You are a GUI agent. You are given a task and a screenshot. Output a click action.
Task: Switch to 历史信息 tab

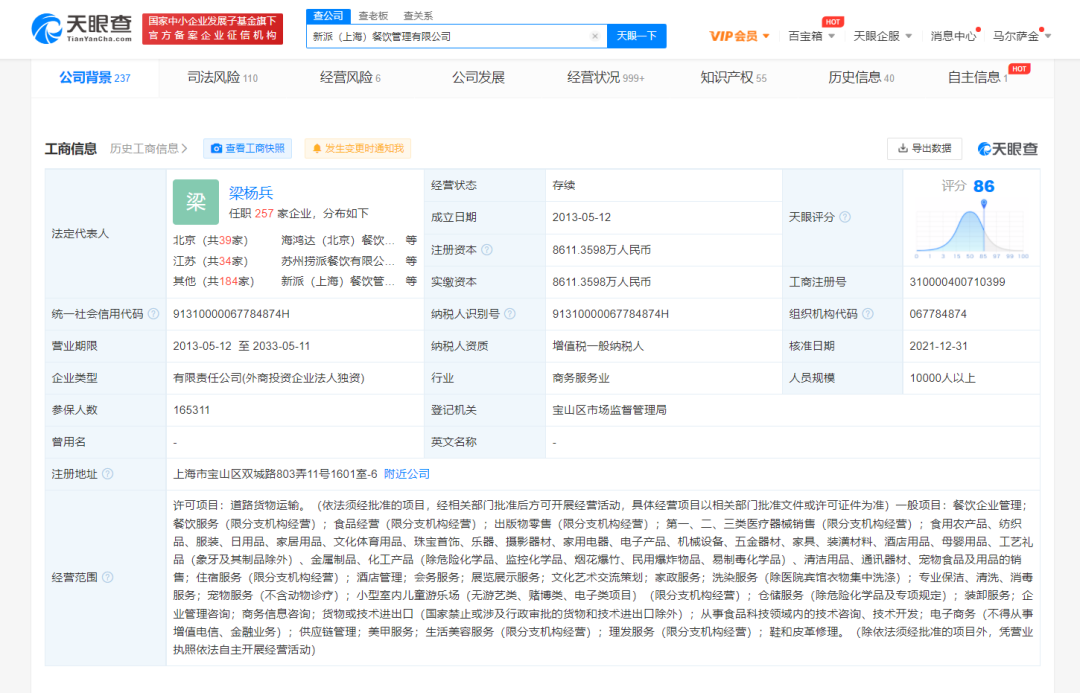861,77
